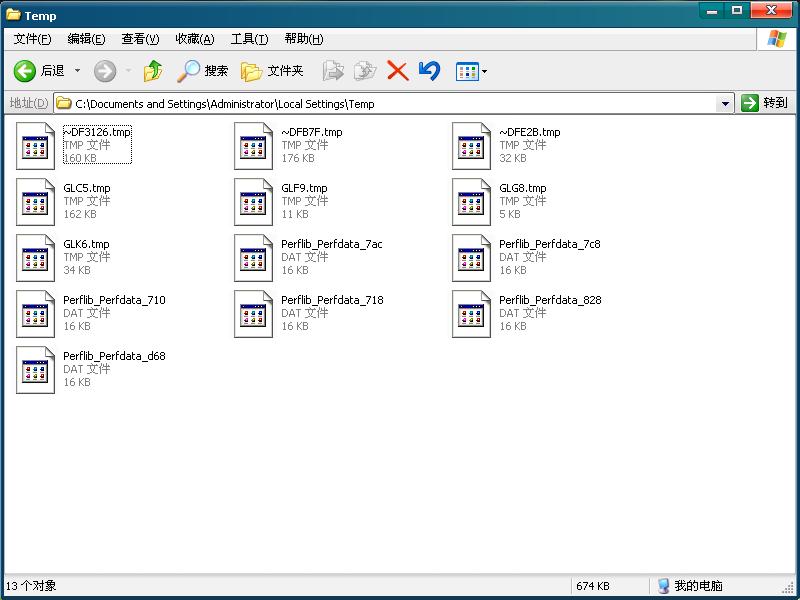Open the Search (搜索) magnifier tool
This screenshot has height=600, width=800.
click(202, 71)
